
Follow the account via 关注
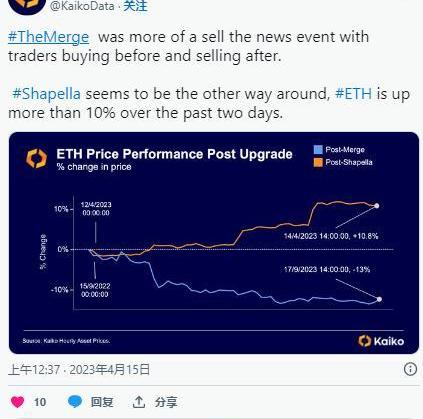(x=135, y=6)
